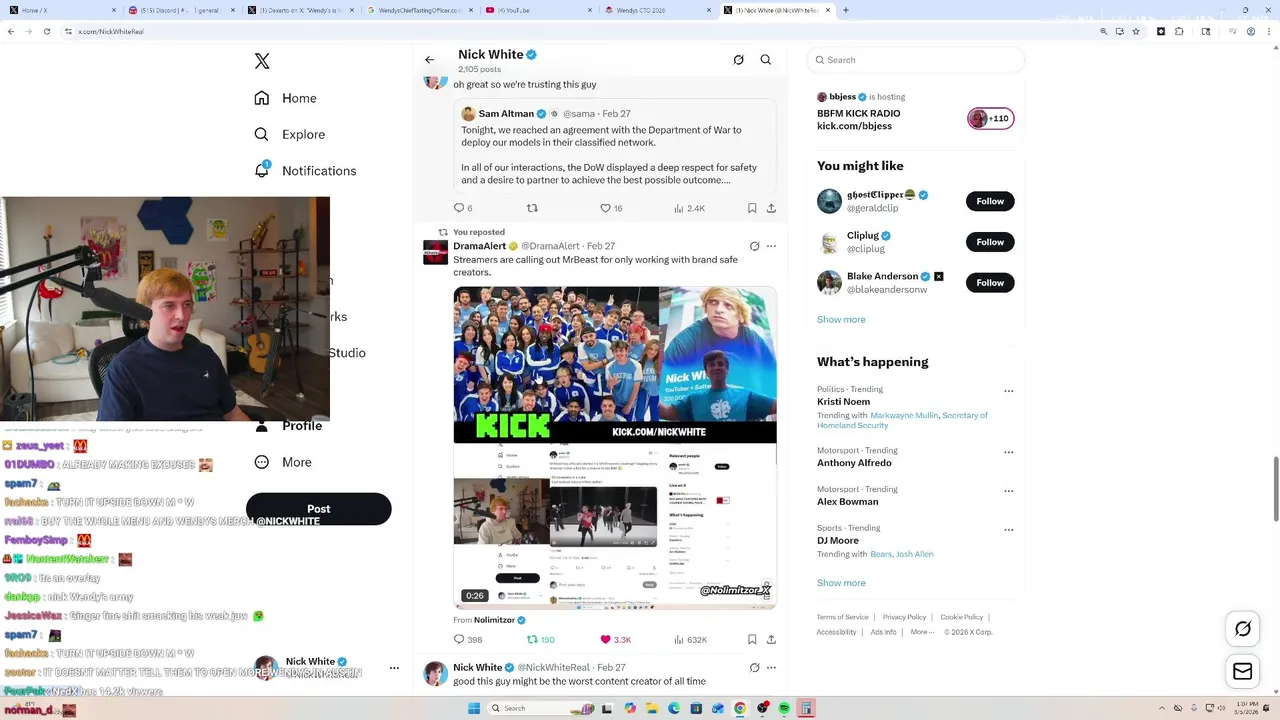Open options for Kristi Noem trend
Viewport: 1280px width, 720px height.
point(1008,391)
